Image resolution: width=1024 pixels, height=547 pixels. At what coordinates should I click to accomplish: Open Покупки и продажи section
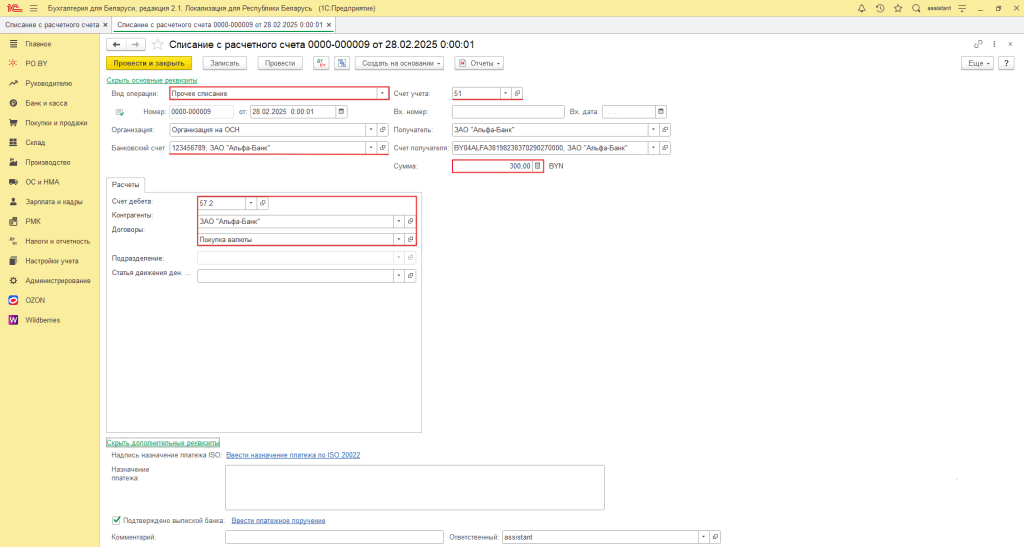pos(56,123)
